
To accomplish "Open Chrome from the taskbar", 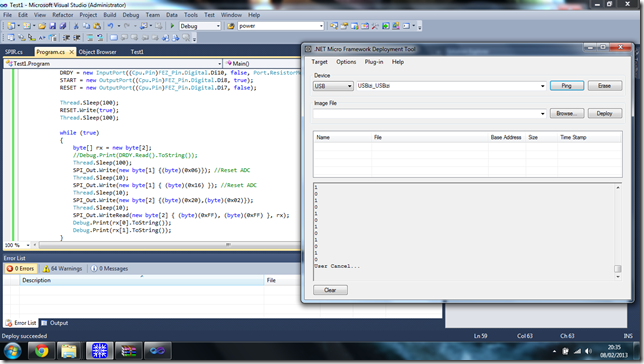I will pos(41,351).
